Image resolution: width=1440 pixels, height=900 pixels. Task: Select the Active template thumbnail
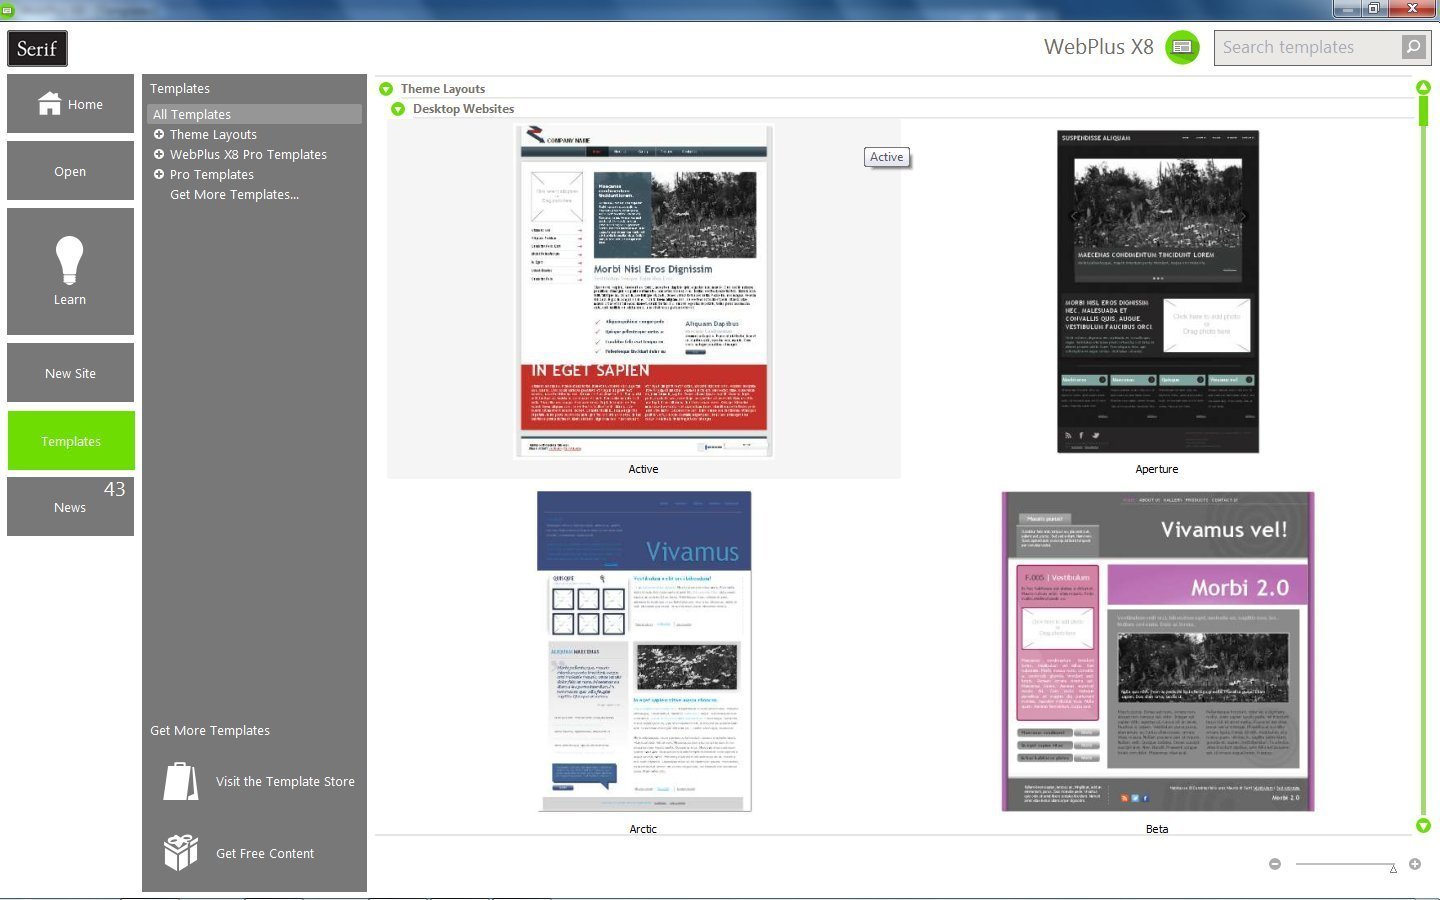click(644, 290)
